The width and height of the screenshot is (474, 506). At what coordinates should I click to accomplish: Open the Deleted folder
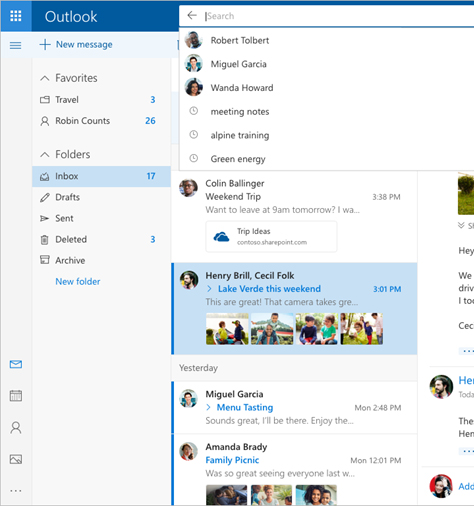click(101, 239)
